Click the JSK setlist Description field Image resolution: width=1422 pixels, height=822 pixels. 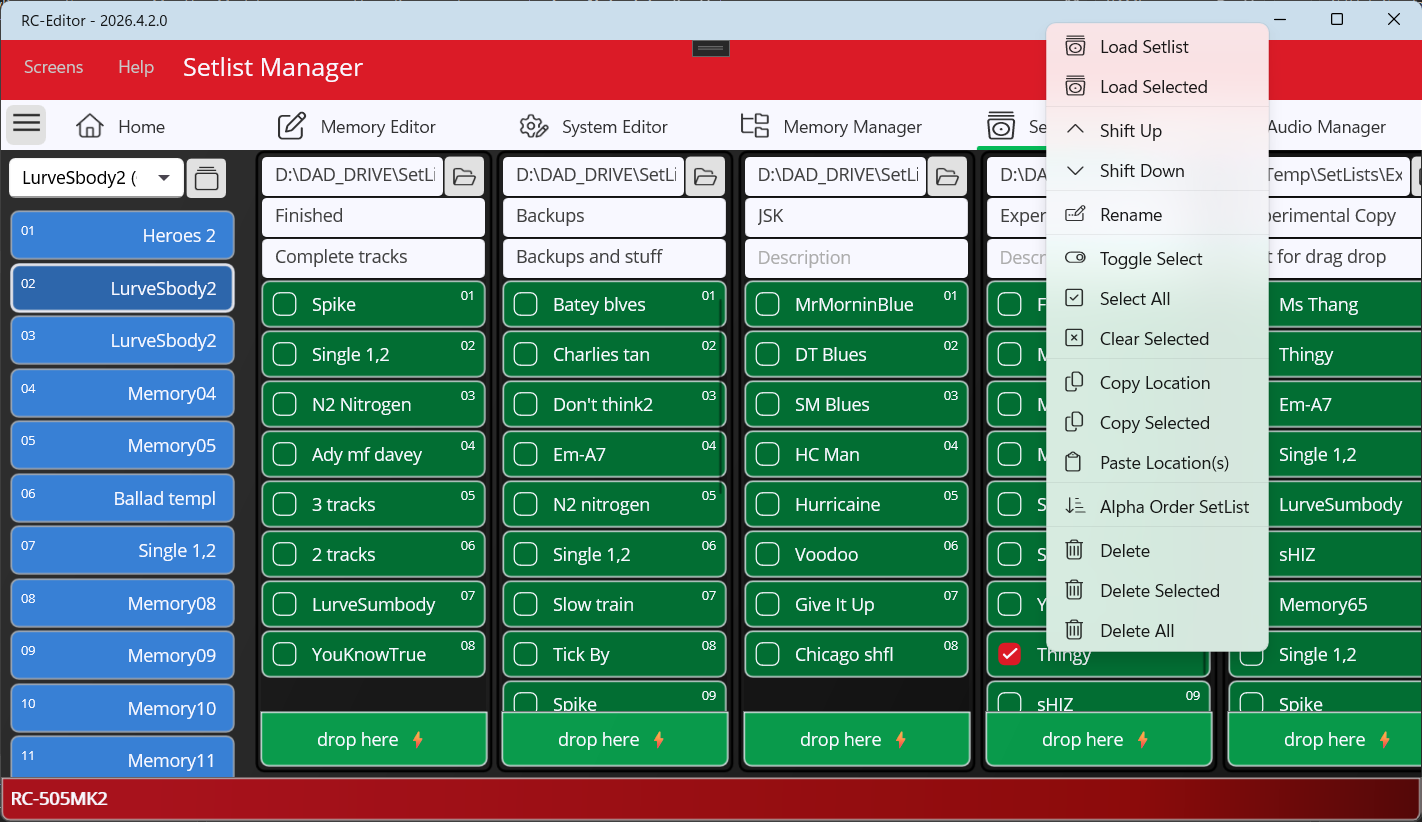(857, 258)
